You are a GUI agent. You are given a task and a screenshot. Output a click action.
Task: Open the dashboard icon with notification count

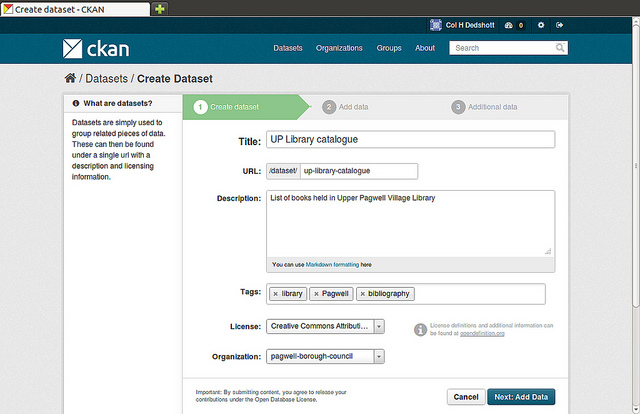(514, 25)
